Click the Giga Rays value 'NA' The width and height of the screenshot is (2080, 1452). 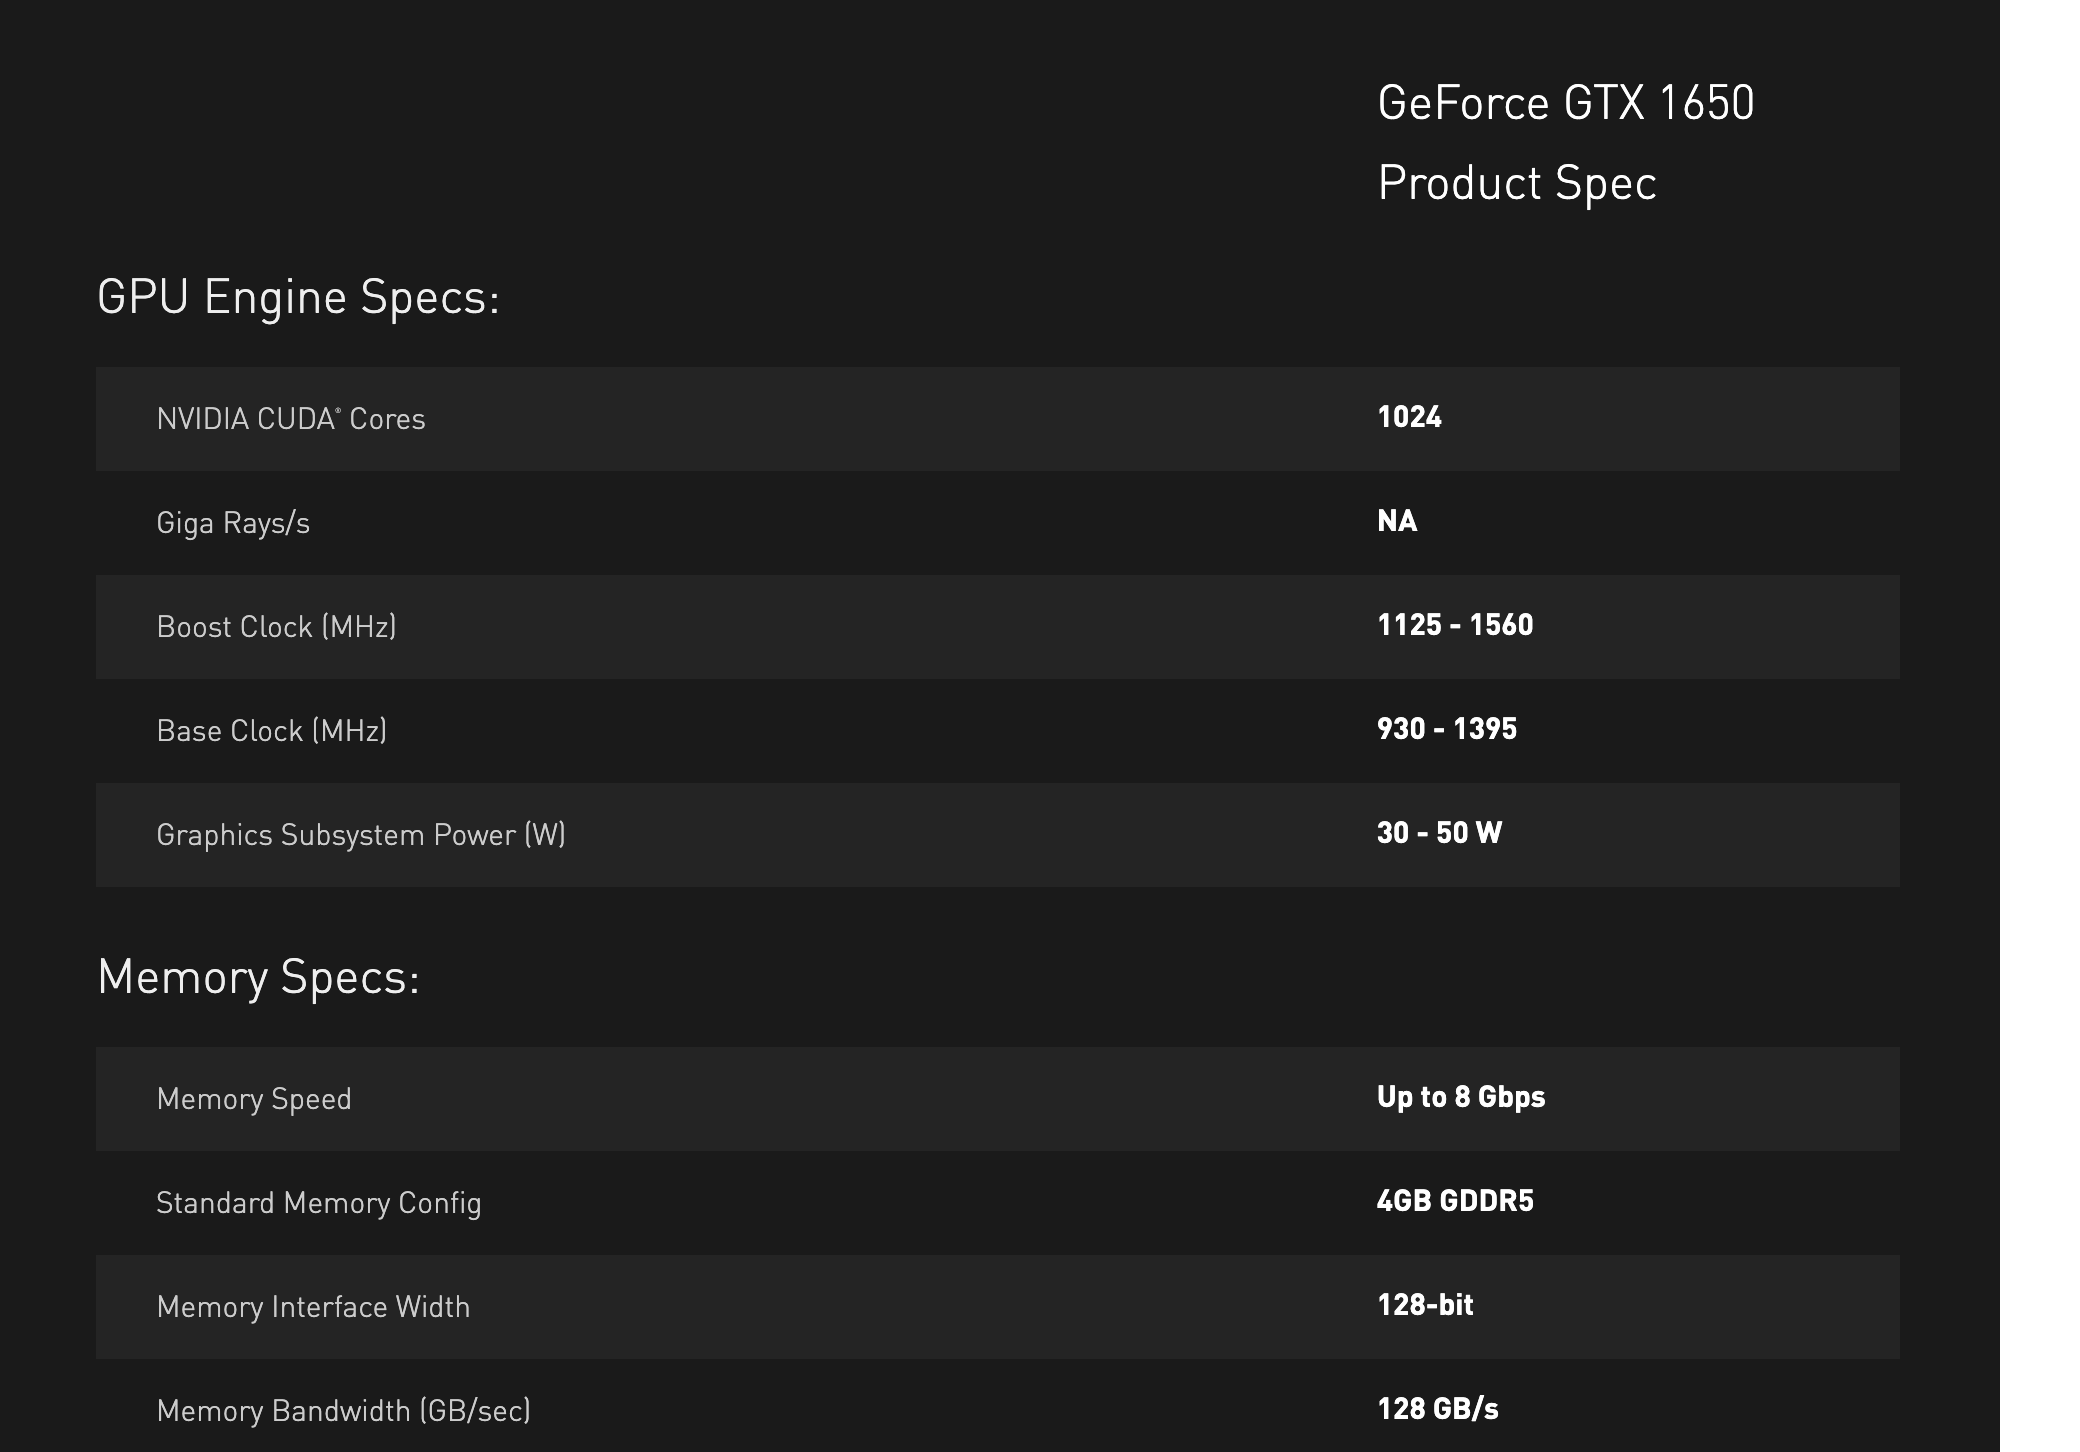coord(1397,521)
